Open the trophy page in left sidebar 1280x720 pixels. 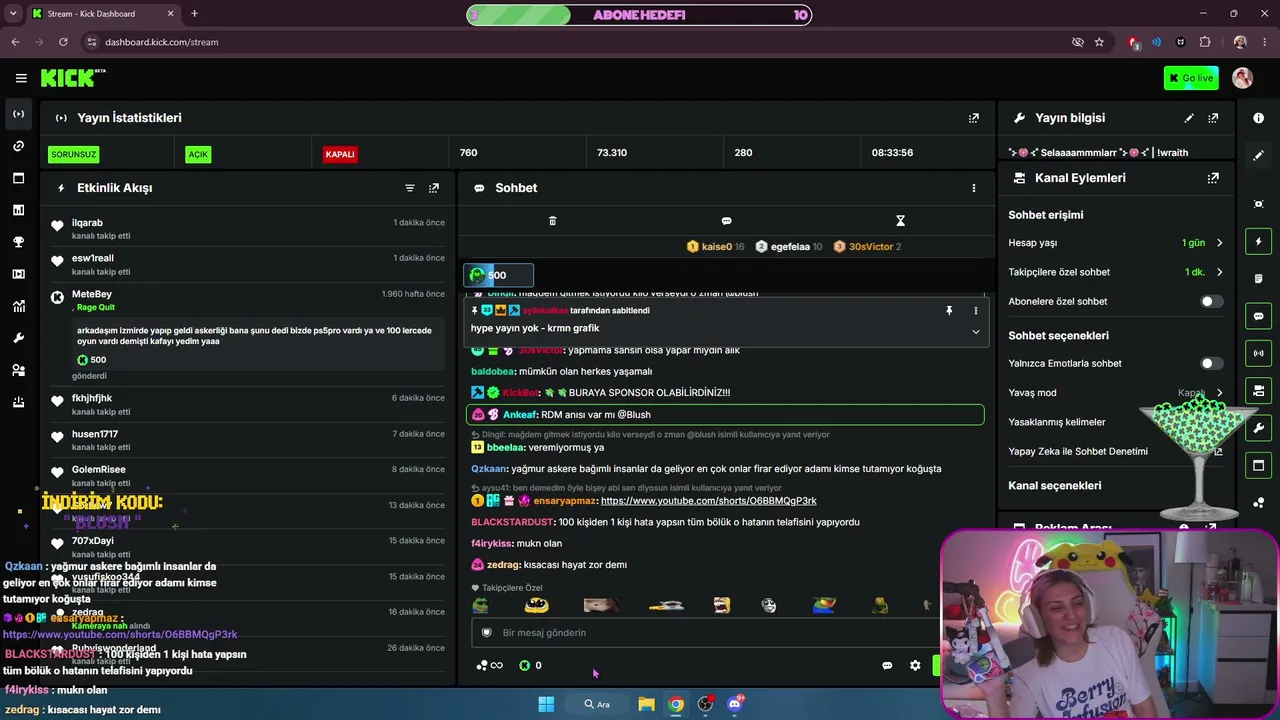(x=18, y=242)
